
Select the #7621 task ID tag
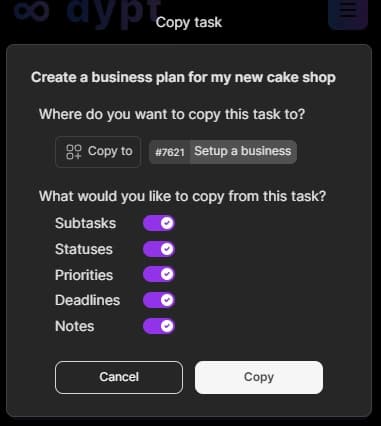click(170, 152)
